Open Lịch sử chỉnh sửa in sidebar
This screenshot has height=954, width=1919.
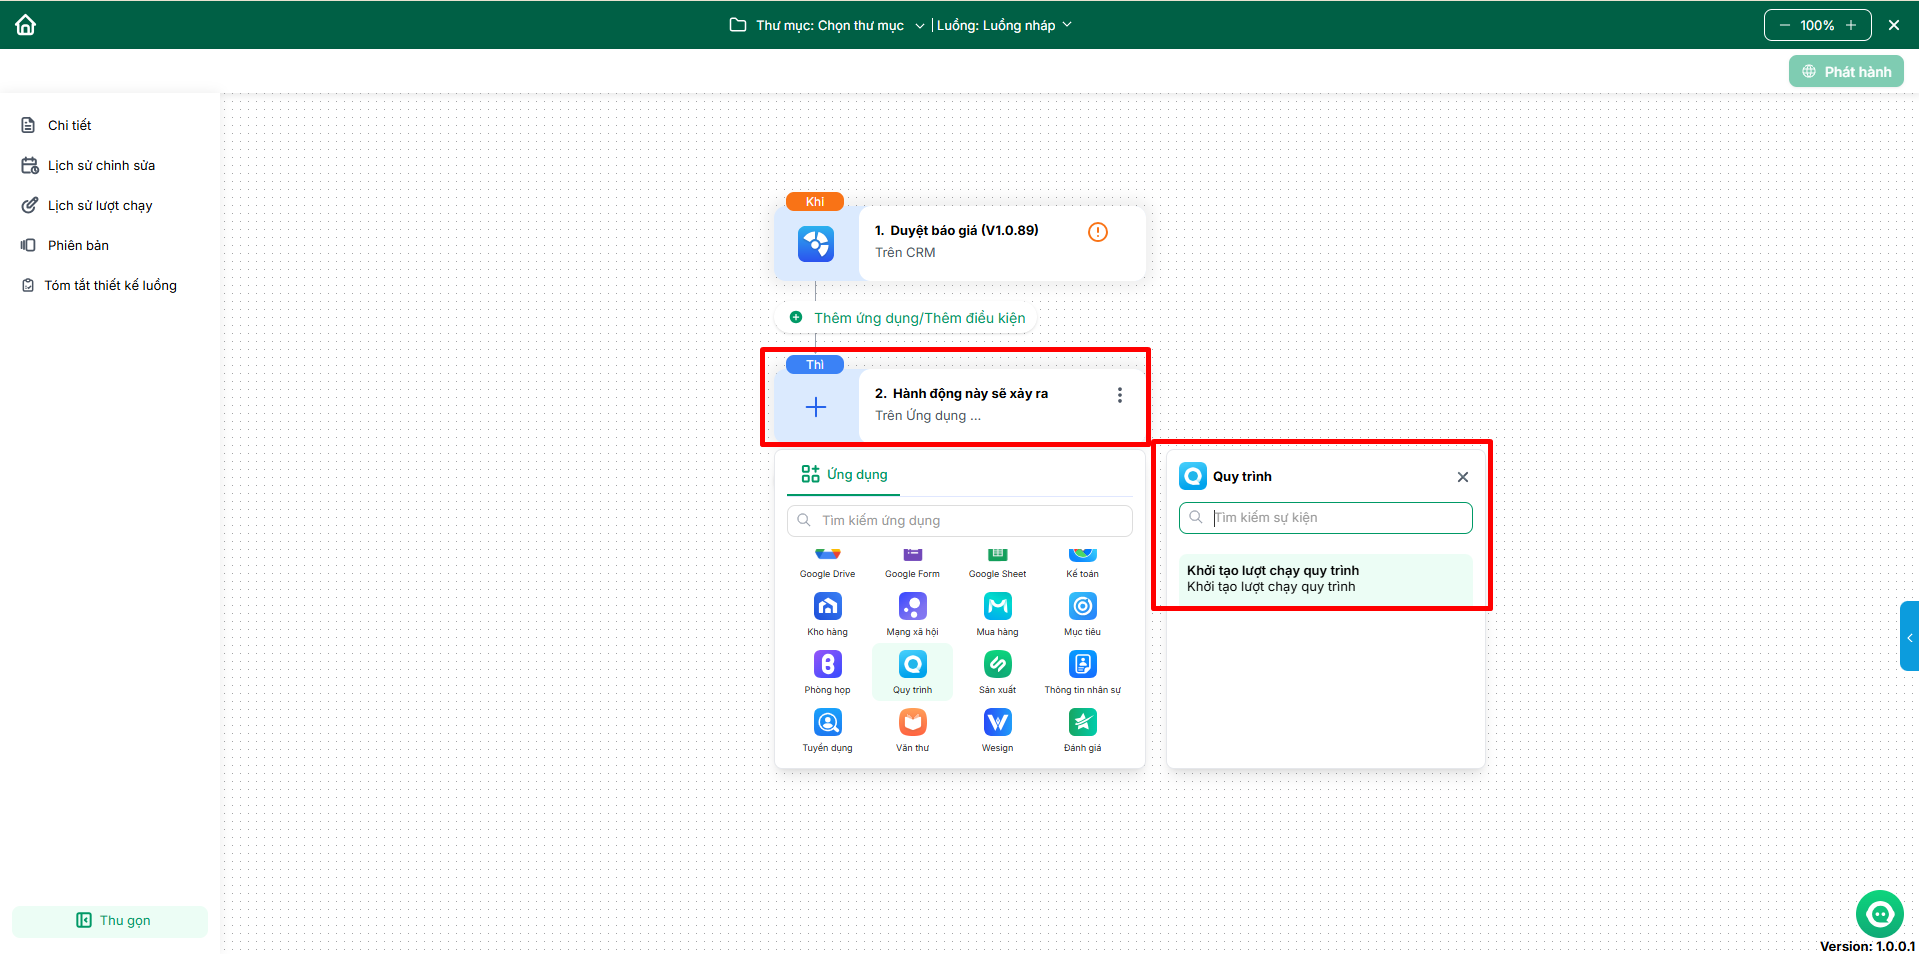pyautogui.click(x=101, y=165)
